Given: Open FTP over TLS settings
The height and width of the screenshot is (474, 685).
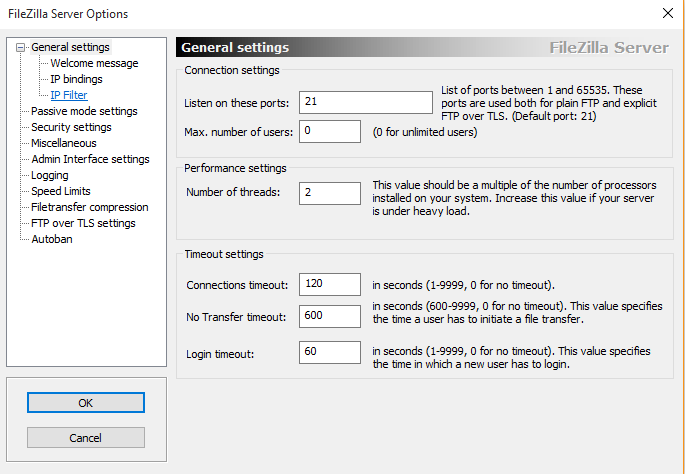Looking at the screenshot, I should (83, 223).
